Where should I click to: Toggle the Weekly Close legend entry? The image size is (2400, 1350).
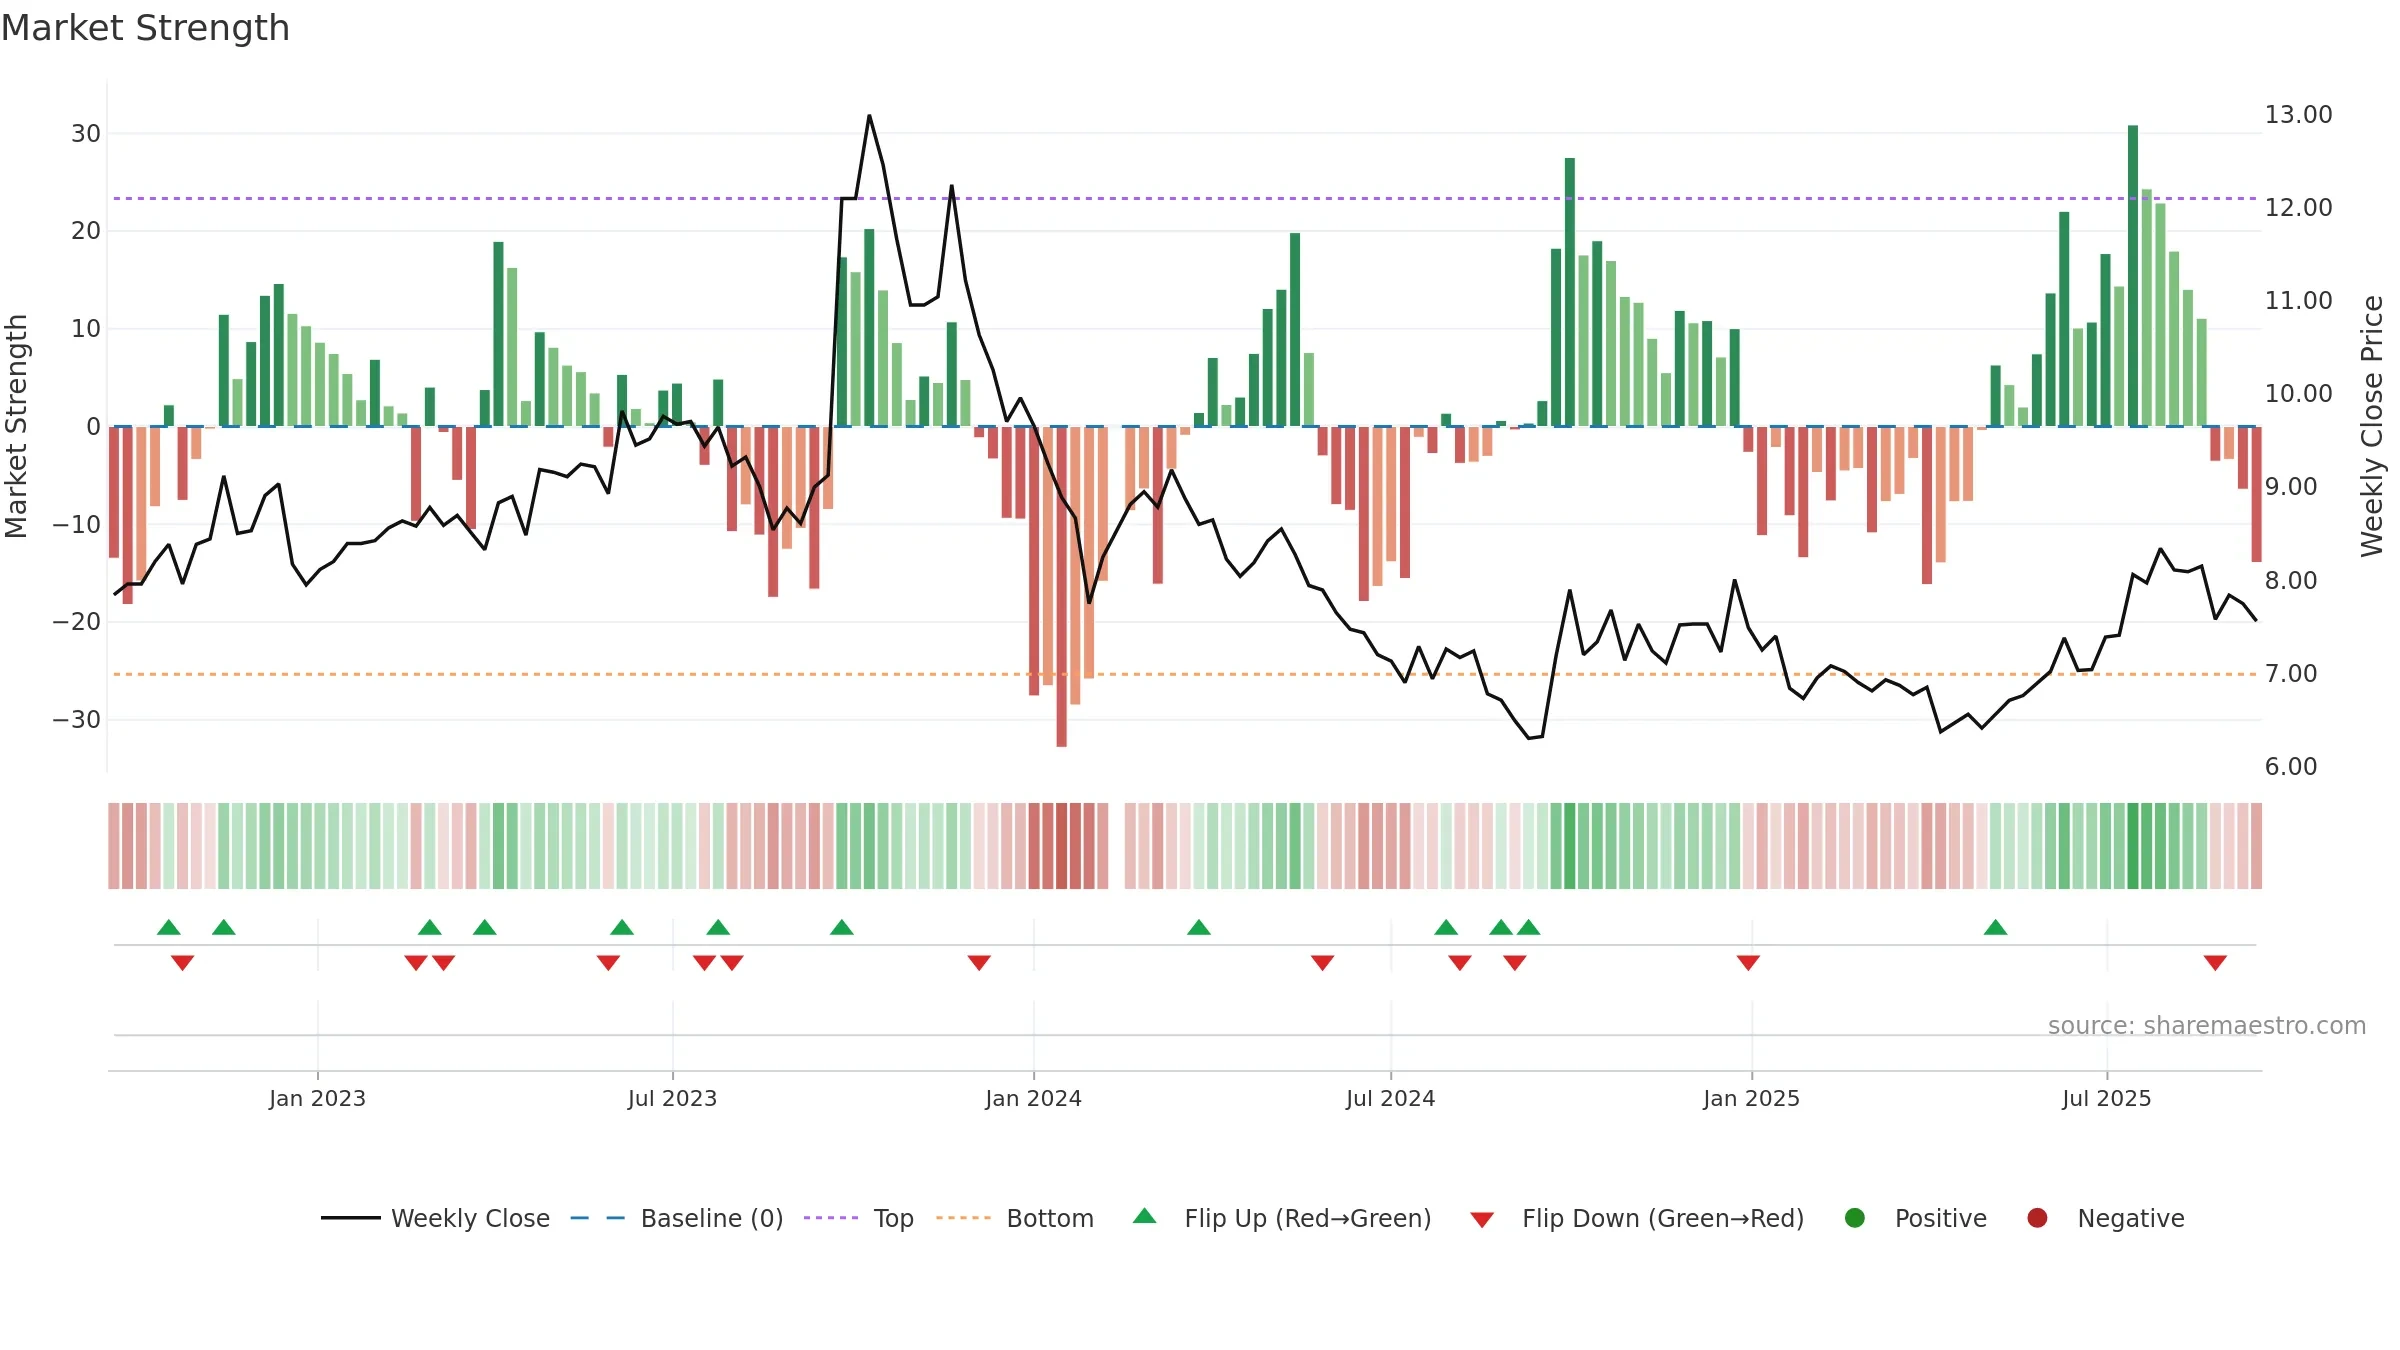pyautogui.click(x=435, y=1218)
